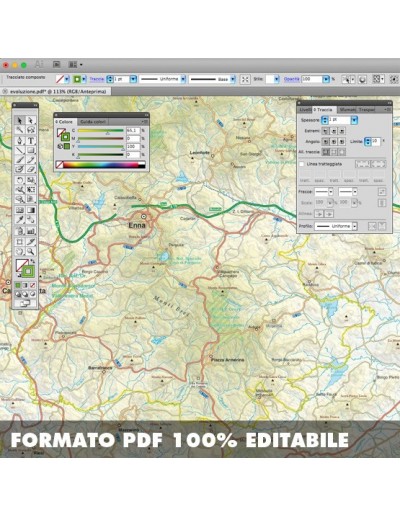Open stroke weight dropdown in control bar
This screenshot has width=400, height=517.
[133, 79]
